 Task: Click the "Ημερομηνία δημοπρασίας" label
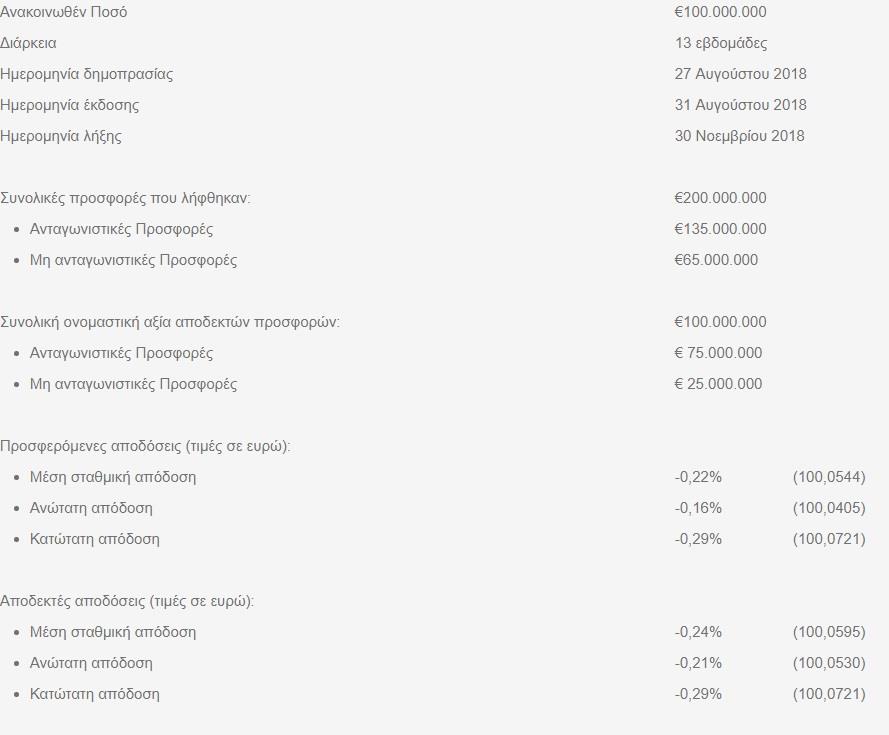(x=87, y=74)
